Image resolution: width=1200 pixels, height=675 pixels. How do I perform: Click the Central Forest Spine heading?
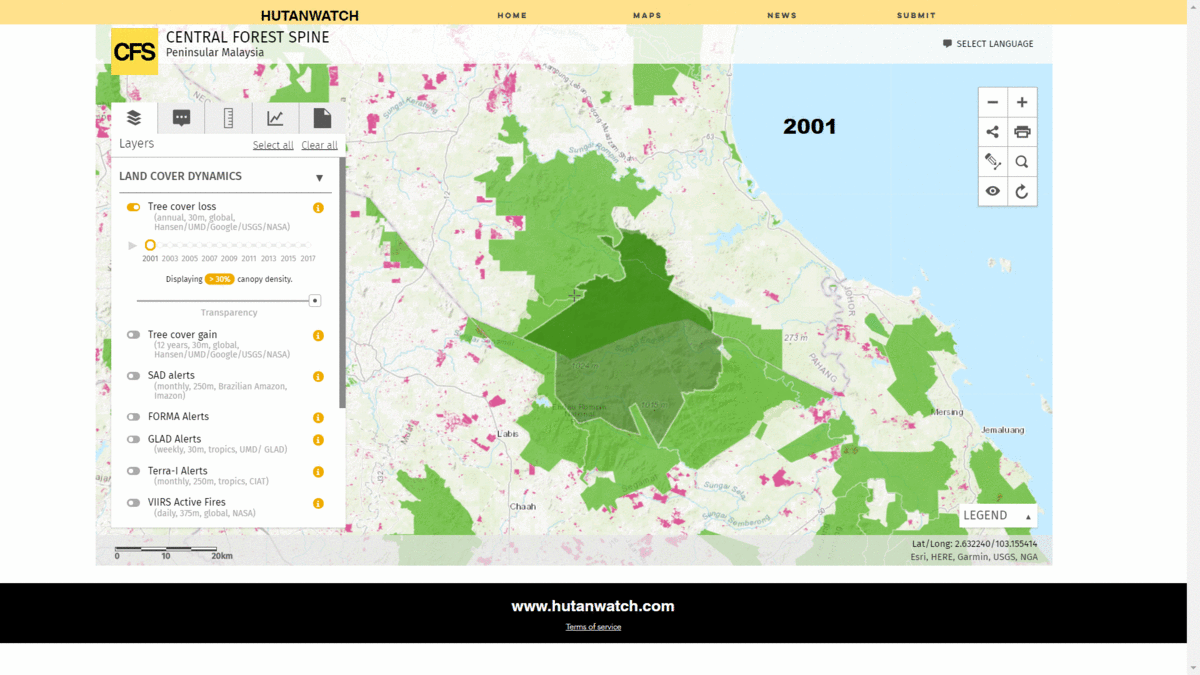tap(247, 37)
